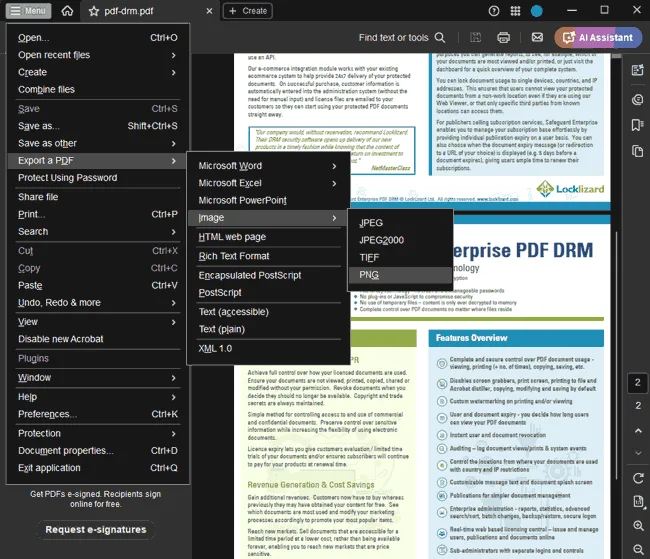Image resolution: width=650 pixels, height=559 pixels.
Task: Click the zoom out magnifier icon
Action: [x=638, y=550]
